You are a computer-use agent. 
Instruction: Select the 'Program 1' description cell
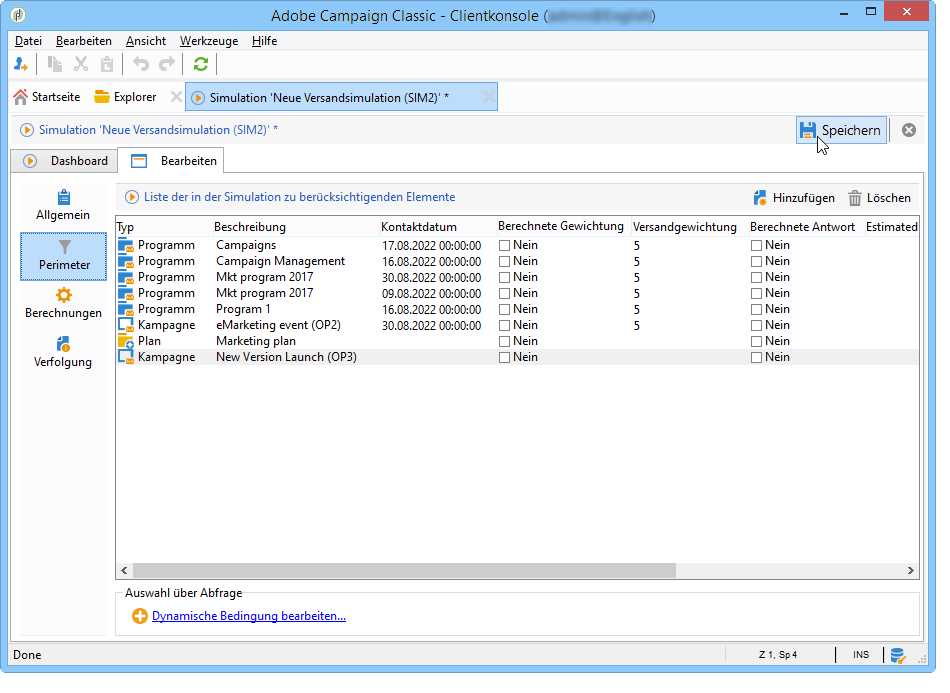(x=243, y=309)
